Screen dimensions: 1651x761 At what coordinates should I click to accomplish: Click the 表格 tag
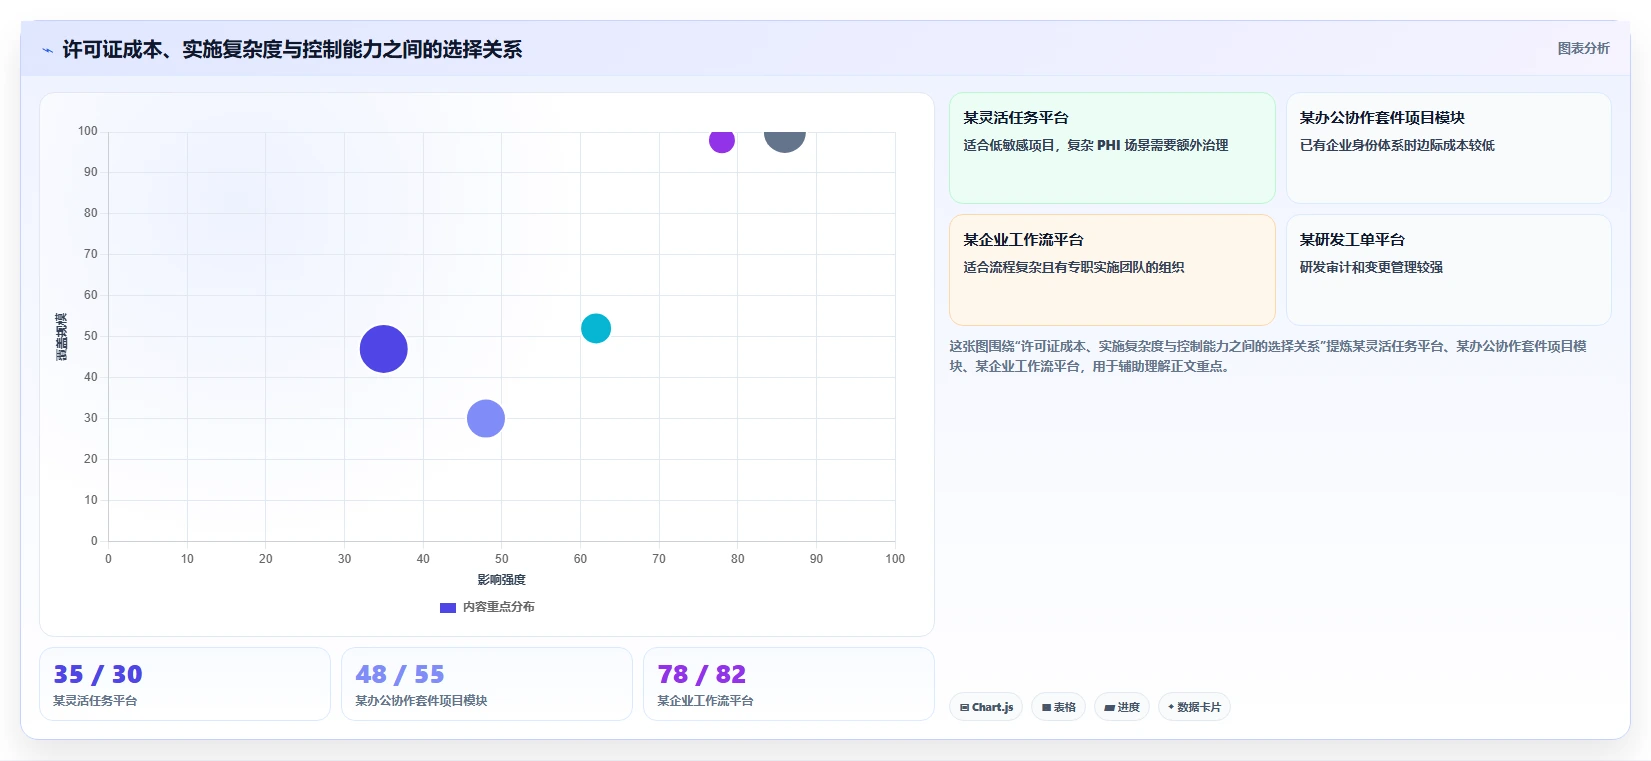click(1059, 707)
